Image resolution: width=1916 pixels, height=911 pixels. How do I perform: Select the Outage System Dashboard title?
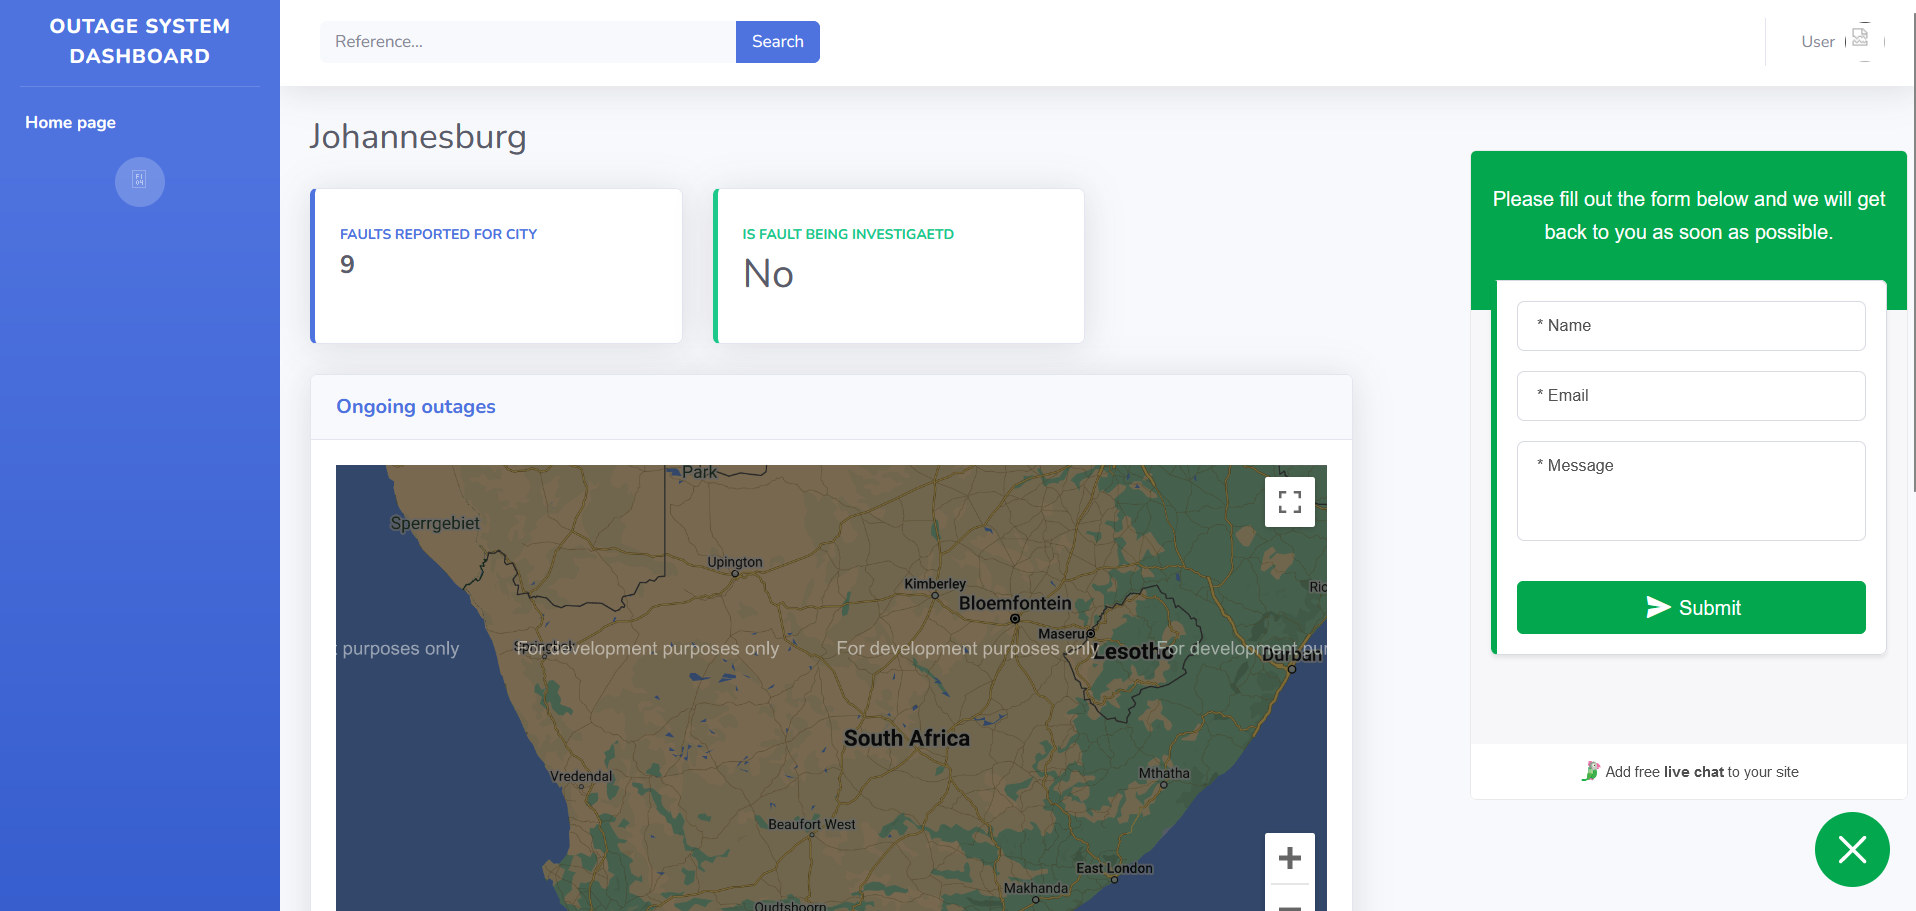[x=139, y=40]
